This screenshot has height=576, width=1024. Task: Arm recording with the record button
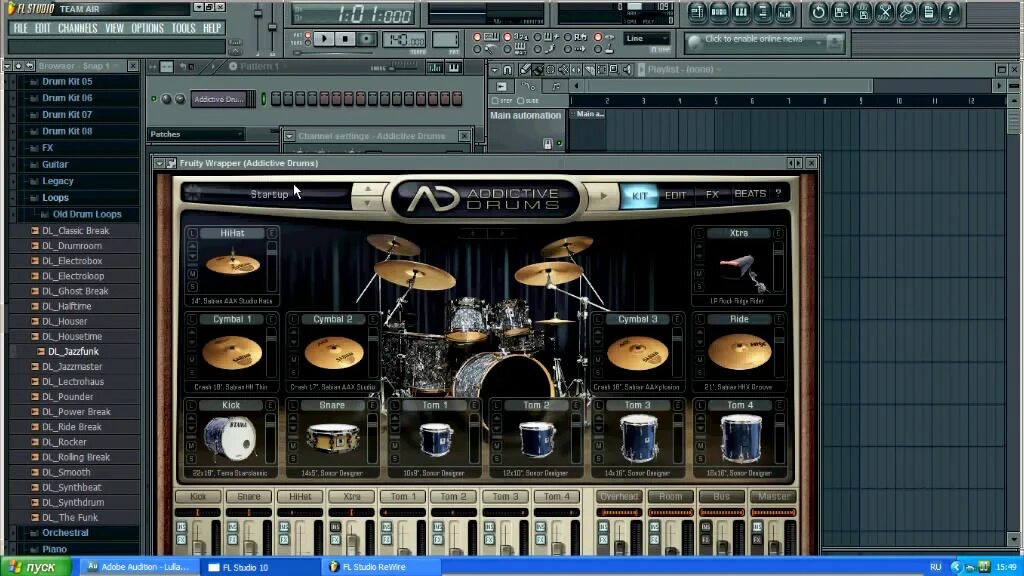tap(366, 39)
